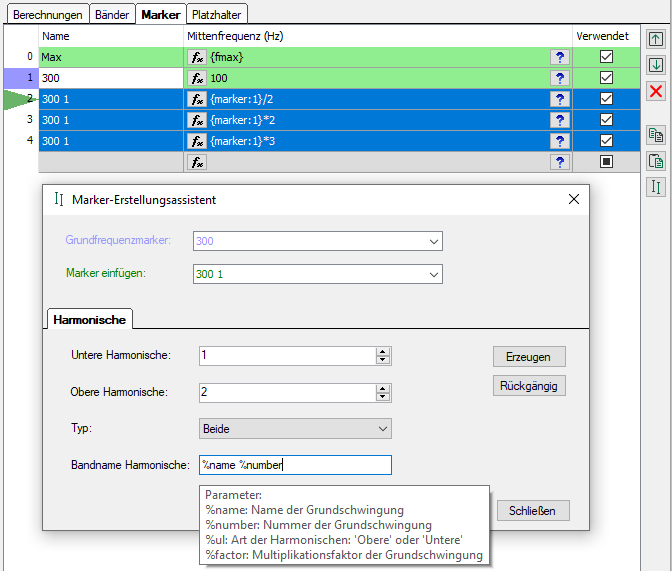Decrease Obere Harmonische value
Image resolution: width=672 pixels, height=571 pixels.
(383, 397)
